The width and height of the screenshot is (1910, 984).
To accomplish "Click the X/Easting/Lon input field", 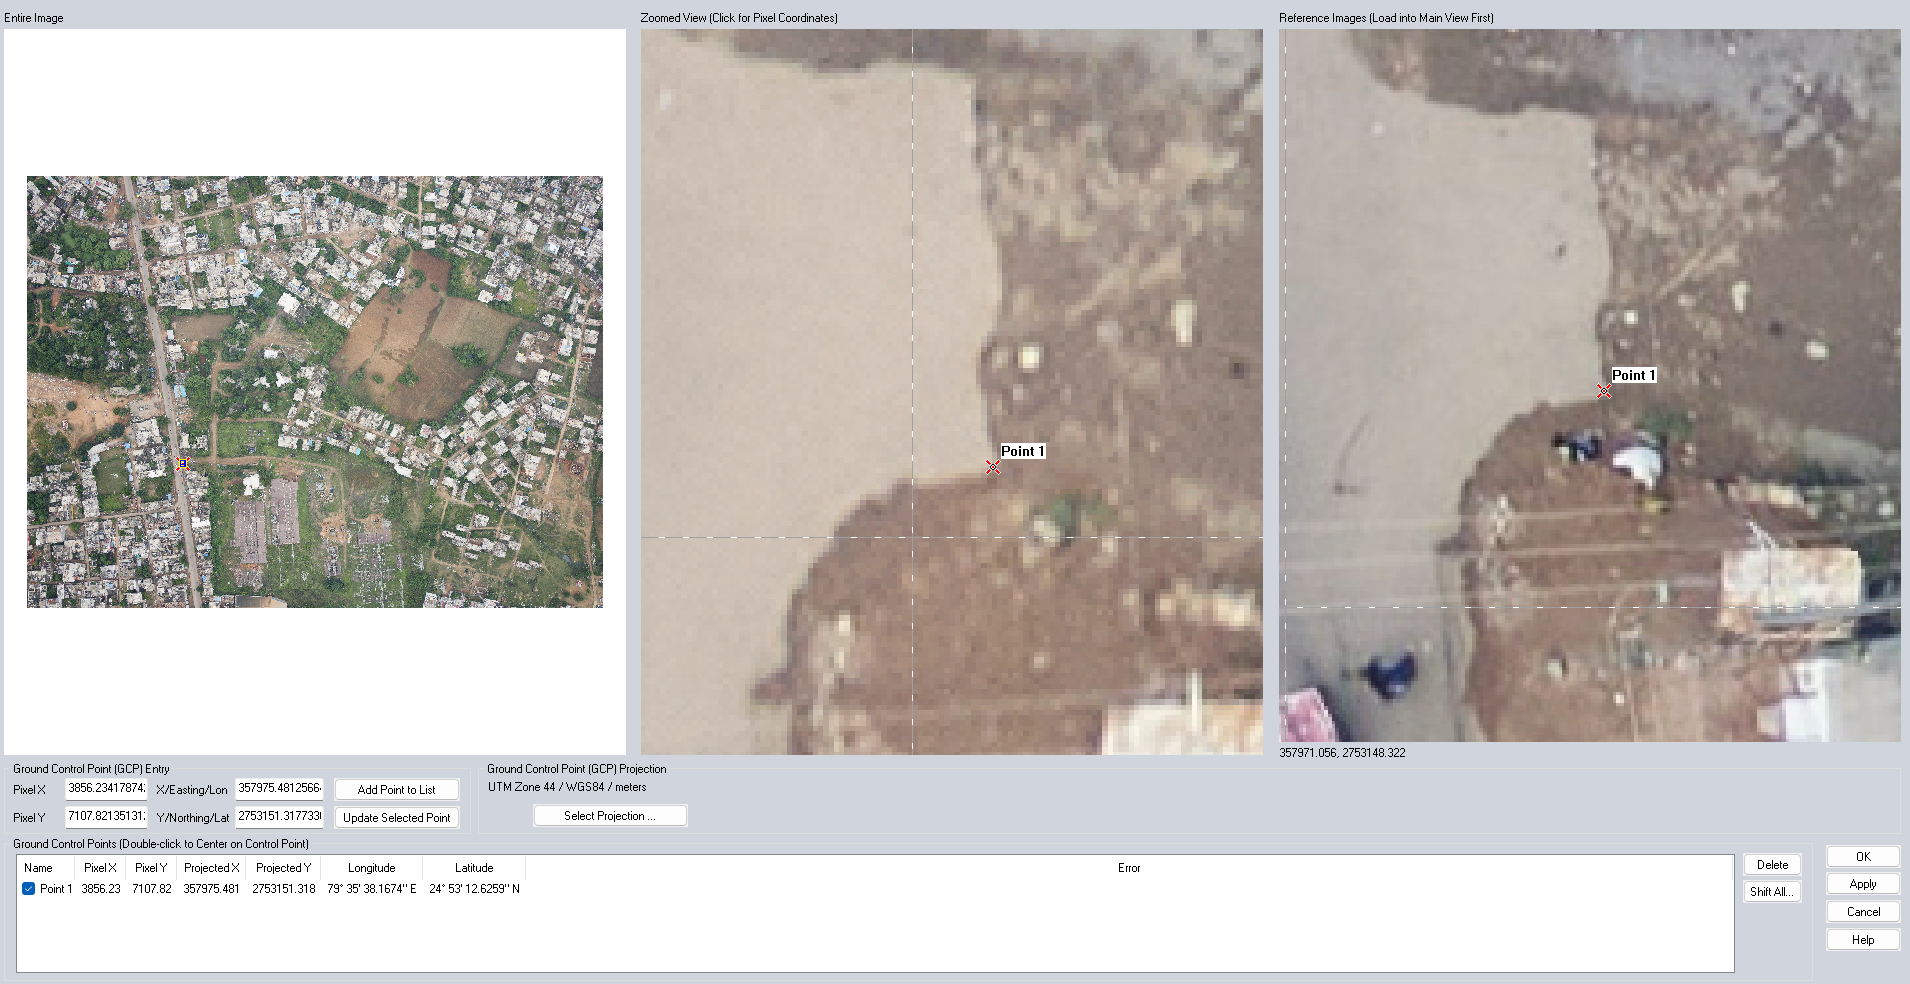I will click(279, 788).
